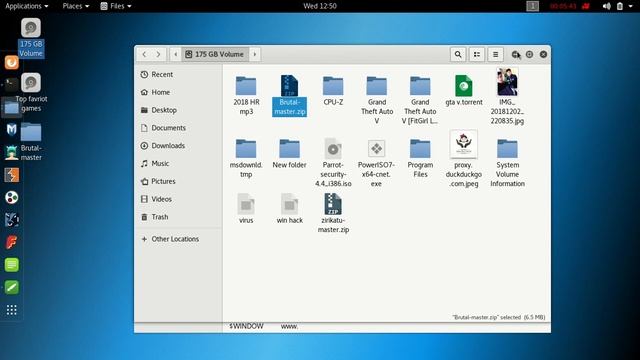Open Videos in the sidebar

click(178, 199)
